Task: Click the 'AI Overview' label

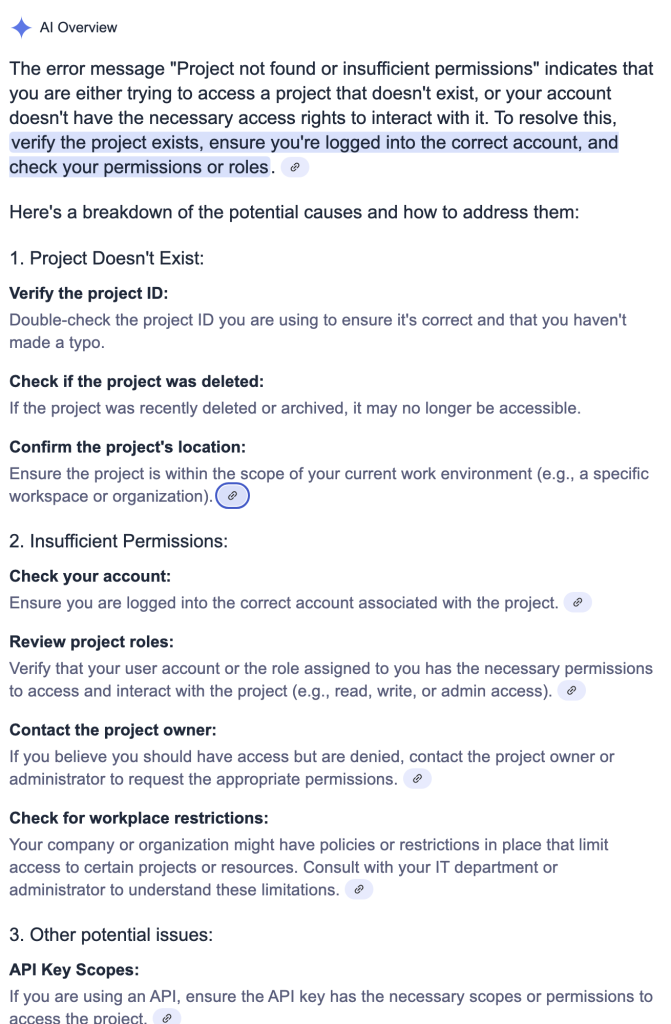Action: [78, 27]
